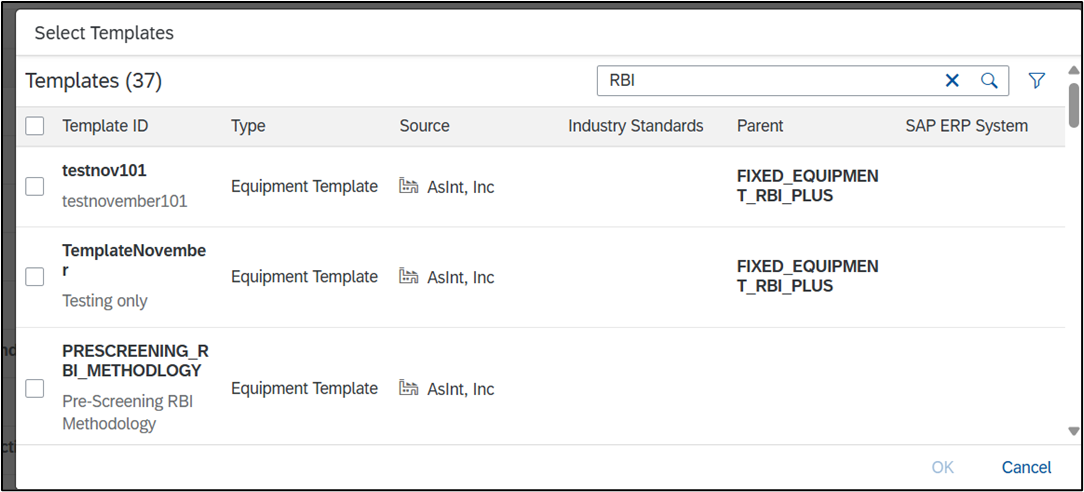This screenshot has width=1084, height=492.
Task: Click the Industry Standards column header
Action: (635, 126)
